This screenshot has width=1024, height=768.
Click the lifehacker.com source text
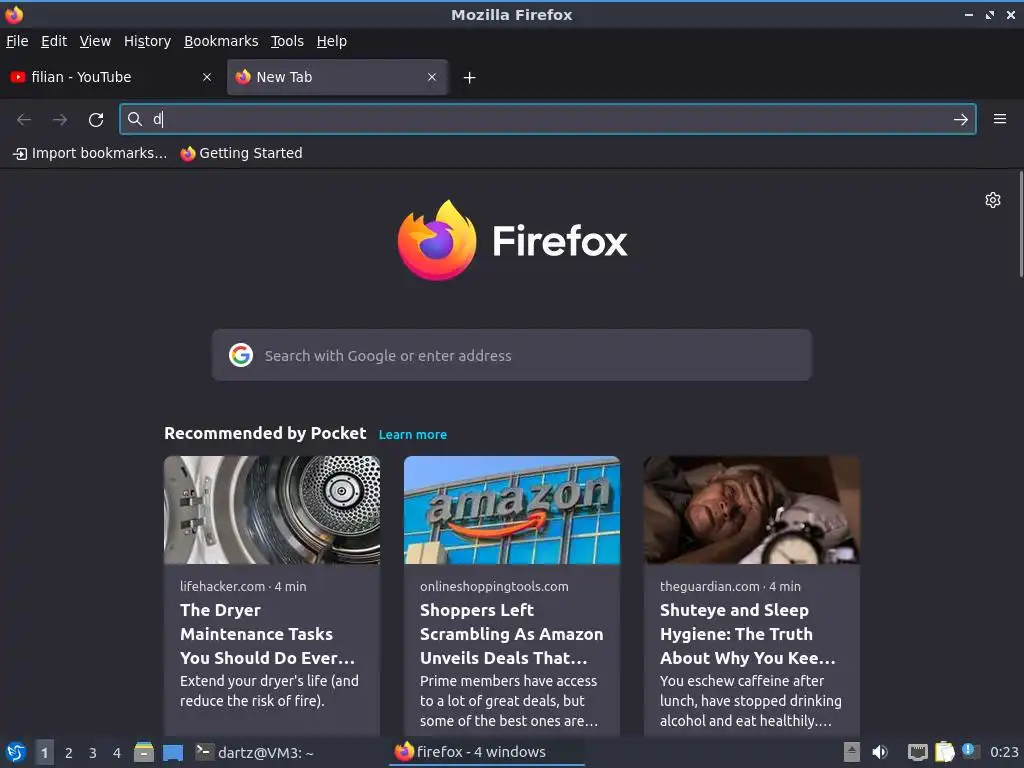pos(223,586)
